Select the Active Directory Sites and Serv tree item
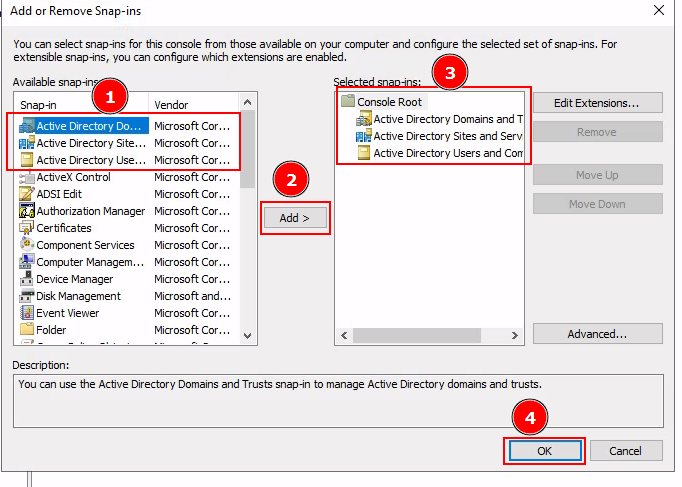This screenshot has width=682, height=487. pos(448,136)
